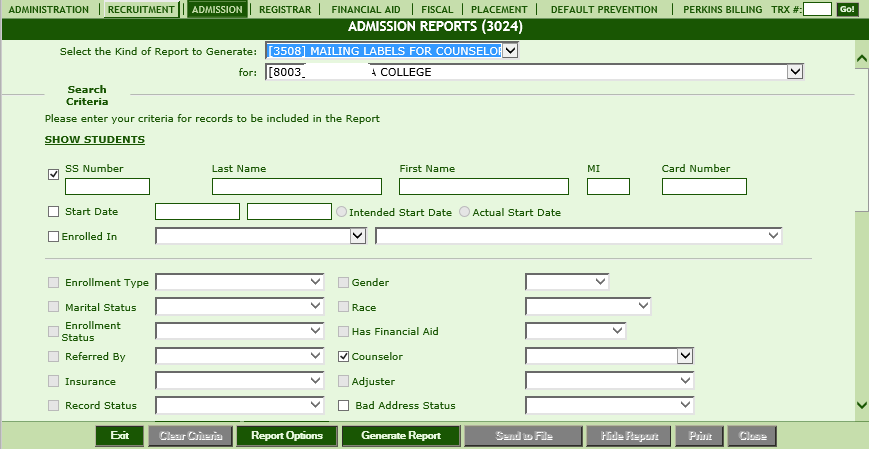869x449 pixels.
Task: Go to the FINANCIAL AID tab
Action: click(365, 9)
